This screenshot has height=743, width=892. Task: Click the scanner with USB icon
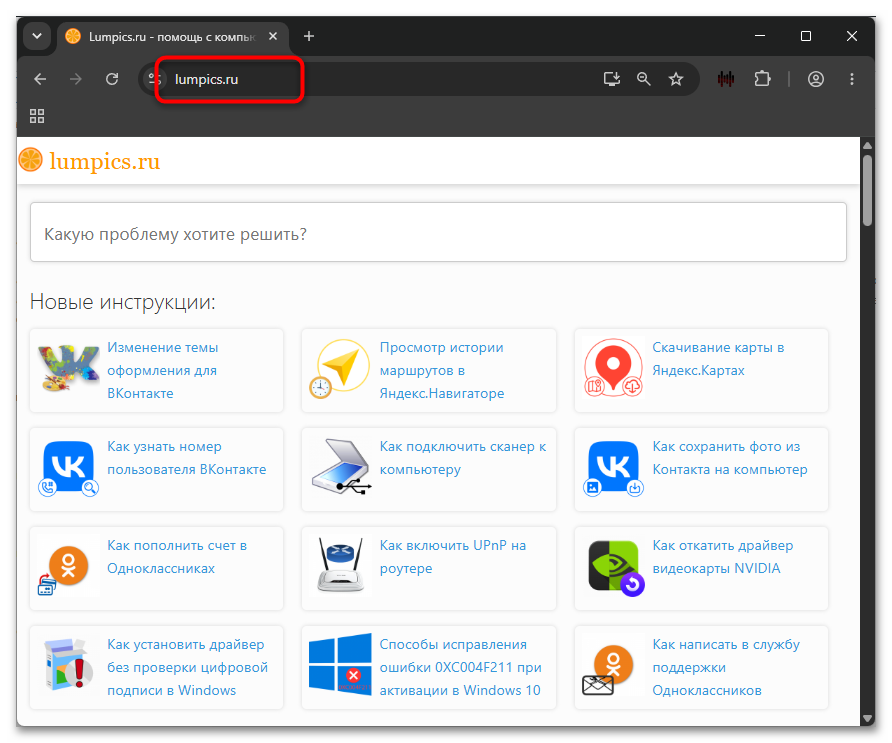tap(341, 467)
